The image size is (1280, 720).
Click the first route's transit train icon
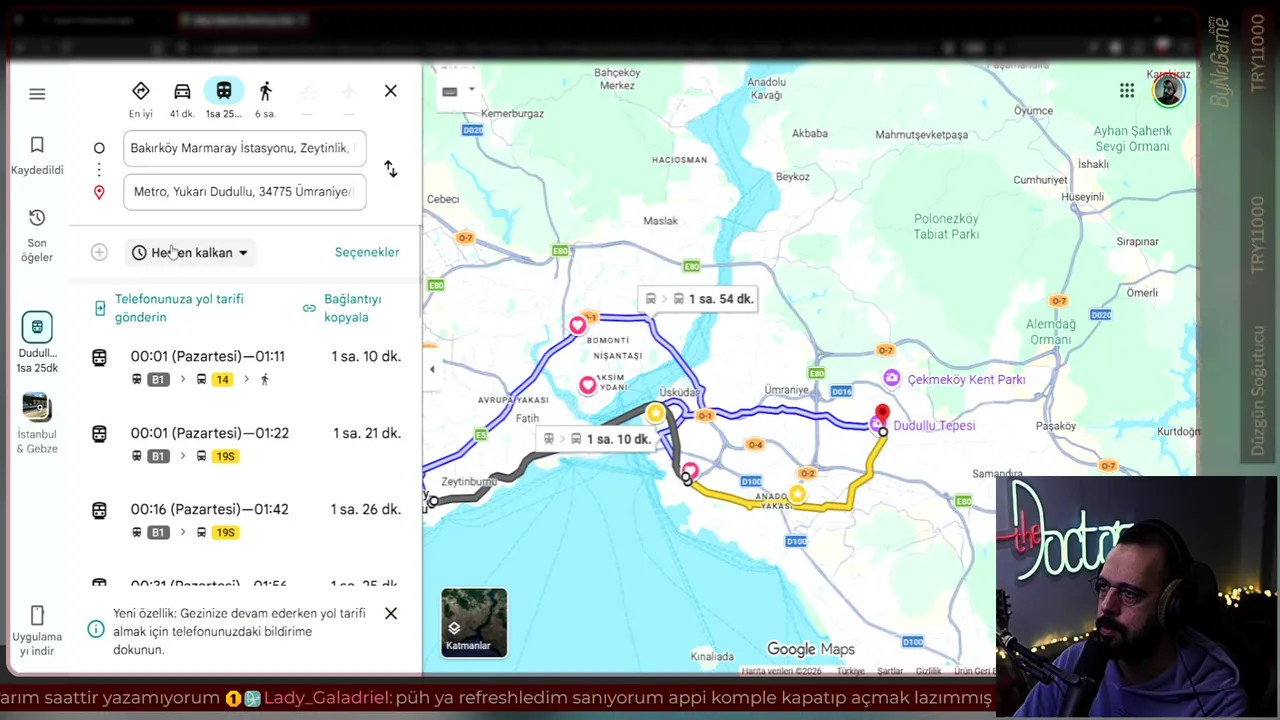(99, 357)
